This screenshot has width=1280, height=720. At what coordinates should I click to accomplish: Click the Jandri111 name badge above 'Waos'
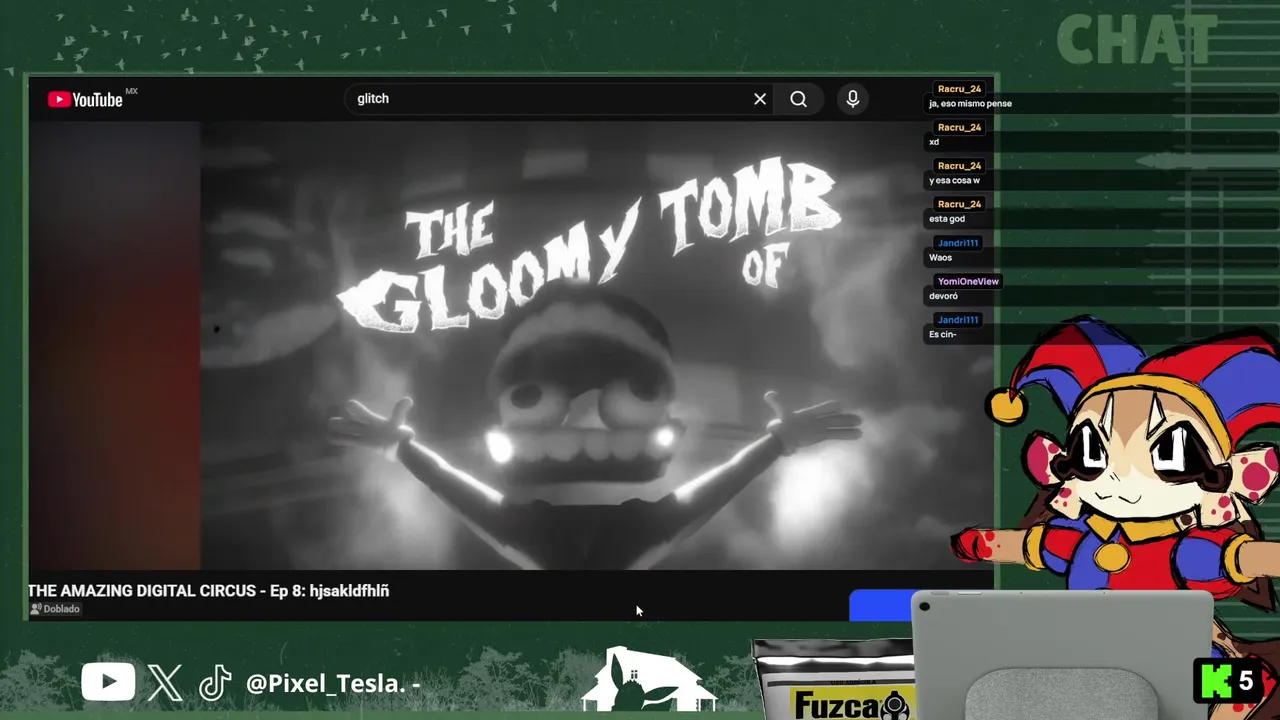click(x=958, y=243)
